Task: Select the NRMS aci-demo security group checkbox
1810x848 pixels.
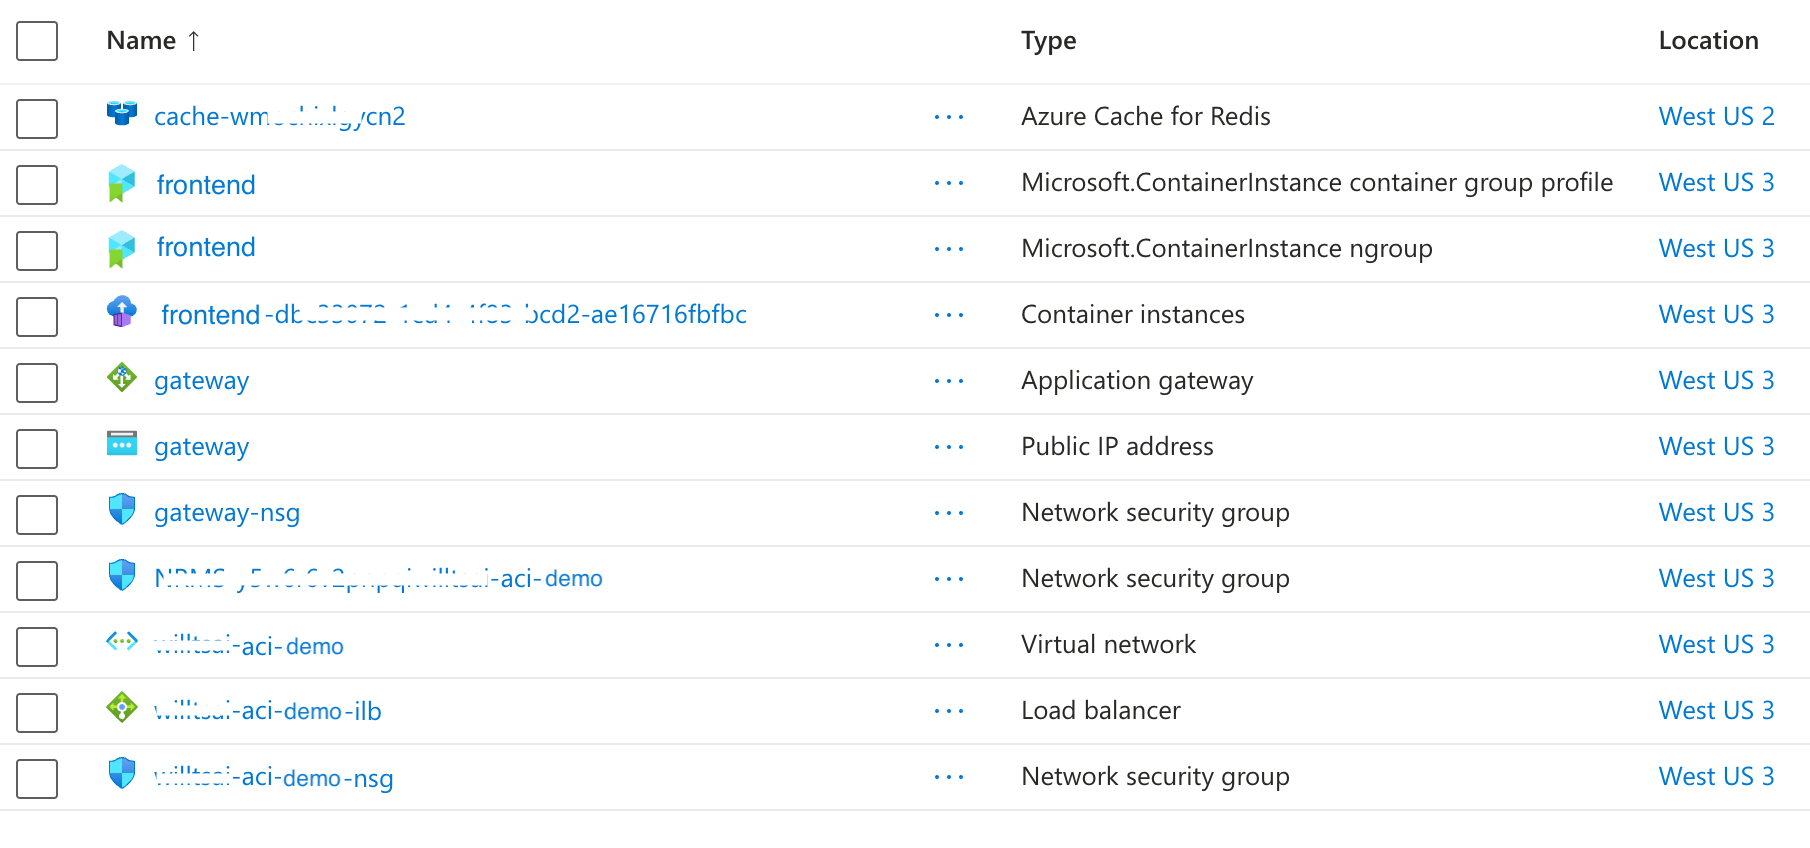Action: pyautogui.click(x=37, y=581)
